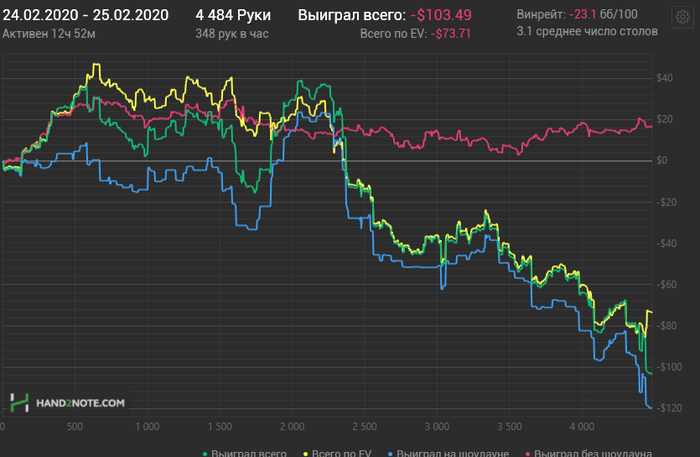The image size is (700, 457).
Task: Click the green legend dot for 'Выиграл всего'
Action: pyautogui.click(x=205, y=454)
